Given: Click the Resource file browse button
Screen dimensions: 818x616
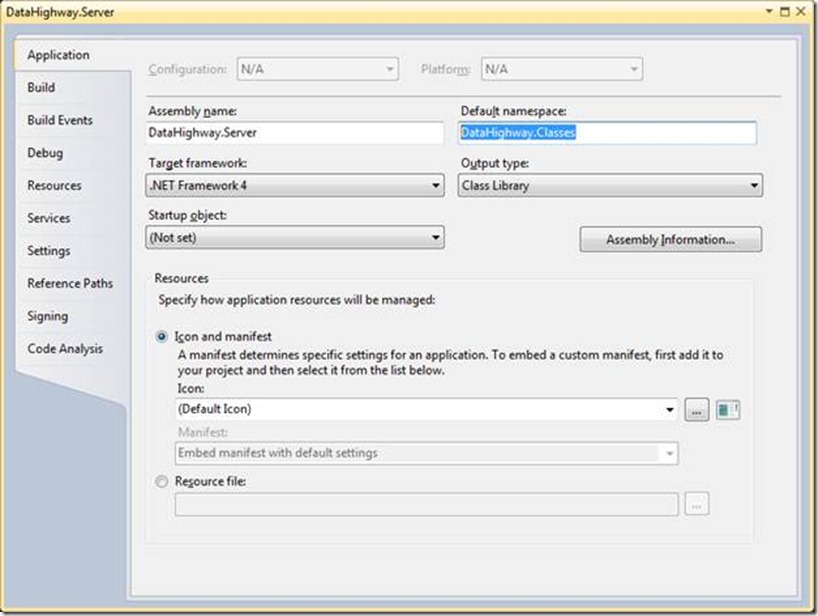Looking at the screenshot, I should 696,504.
